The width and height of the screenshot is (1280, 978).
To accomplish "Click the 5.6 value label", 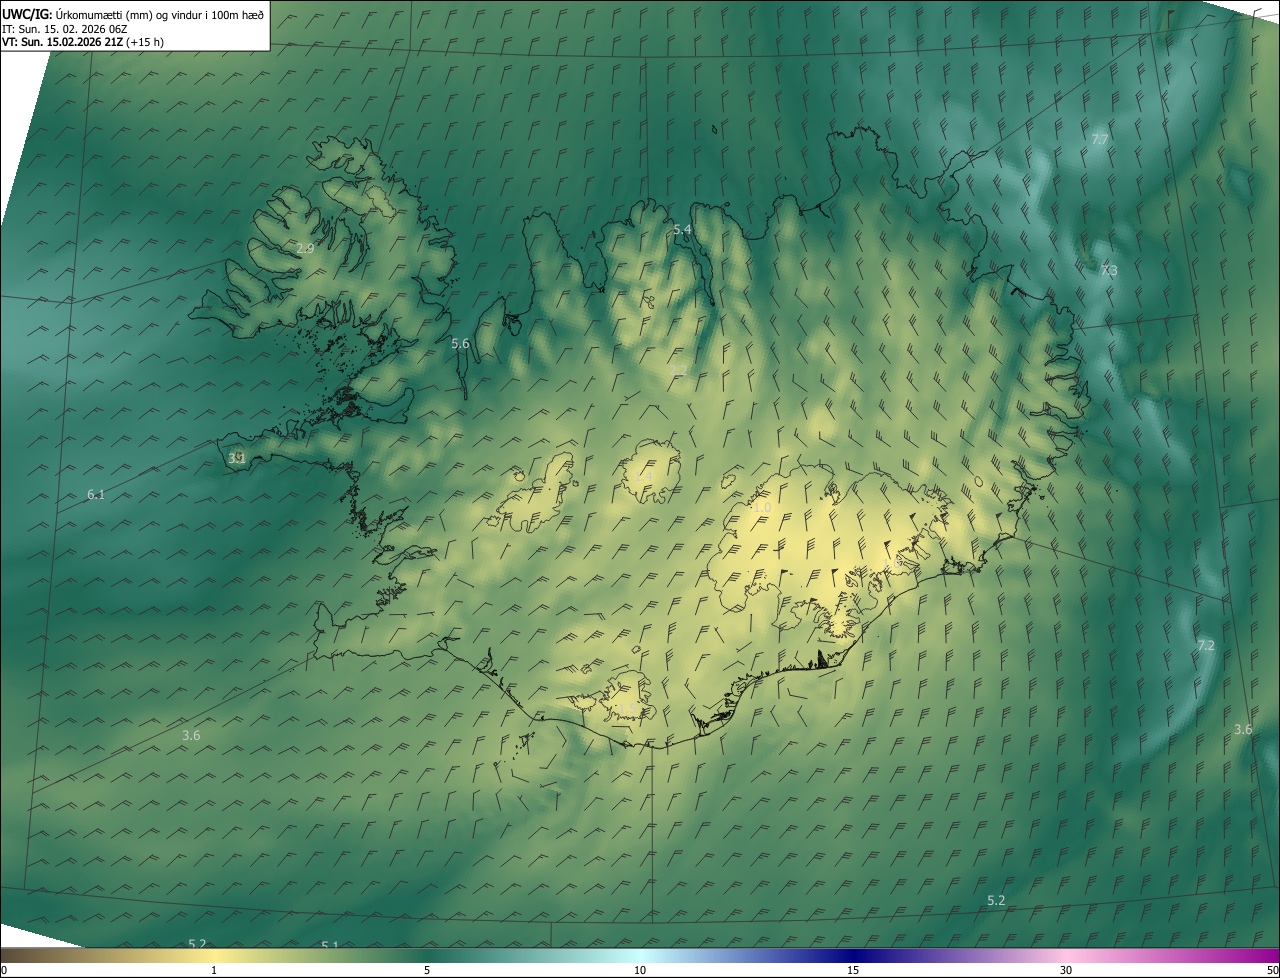I will click(x=460, y=343).
